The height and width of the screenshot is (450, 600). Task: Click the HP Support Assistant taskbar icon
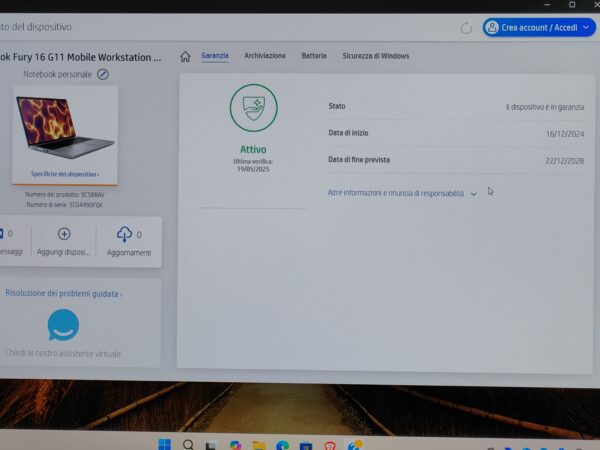(x=354, y=445)
